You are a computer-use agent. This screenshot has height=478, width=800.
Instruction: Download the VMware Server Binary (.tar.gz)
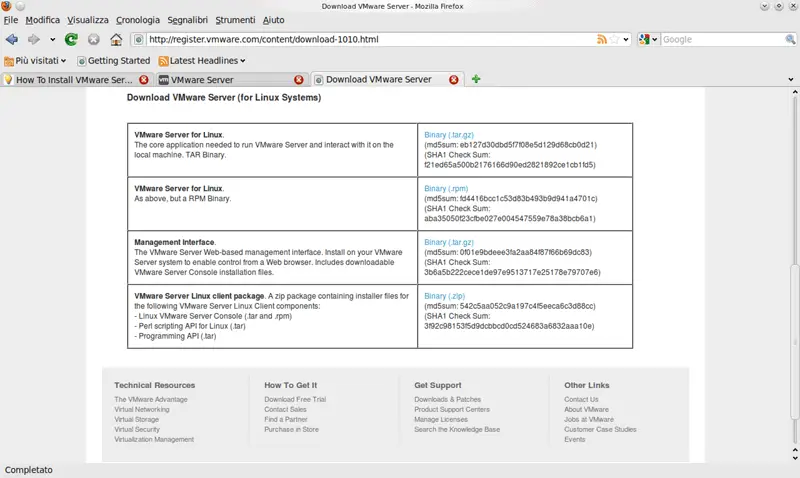pyautogui.click(x=448, y=135)
